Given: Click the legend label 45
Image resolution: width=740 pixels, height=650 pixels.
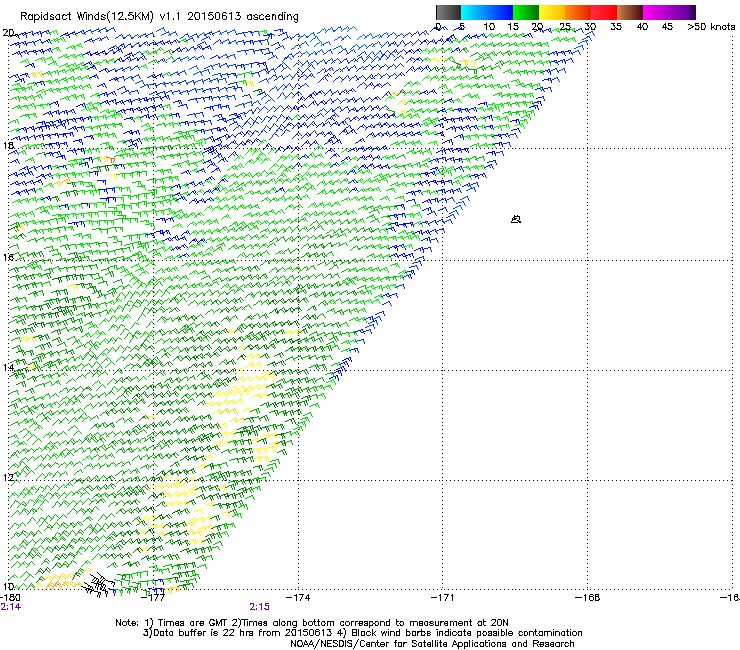Looking at the screenshot, I should [x=667, y=27].
